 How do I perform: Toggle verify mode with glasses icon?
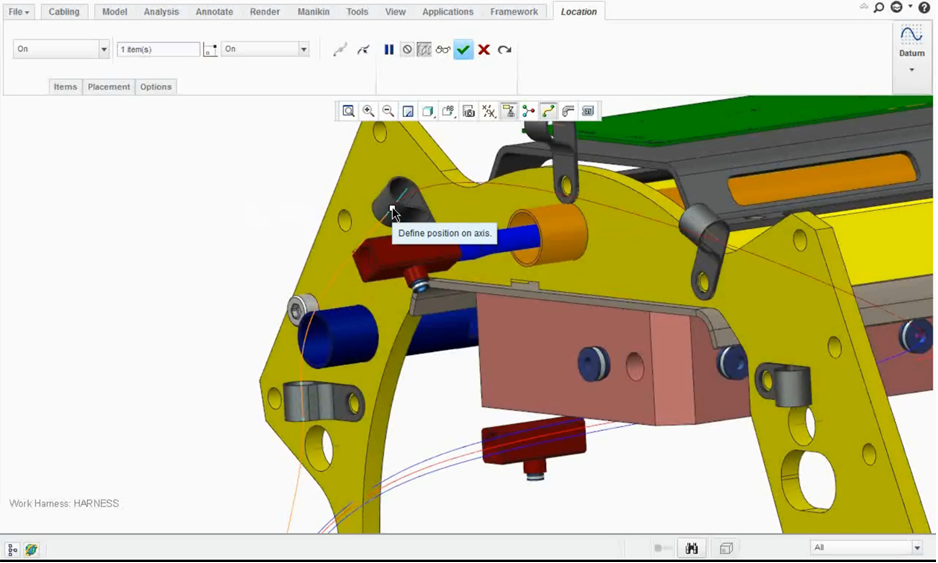pyautogui.click(x=443, y=50)
